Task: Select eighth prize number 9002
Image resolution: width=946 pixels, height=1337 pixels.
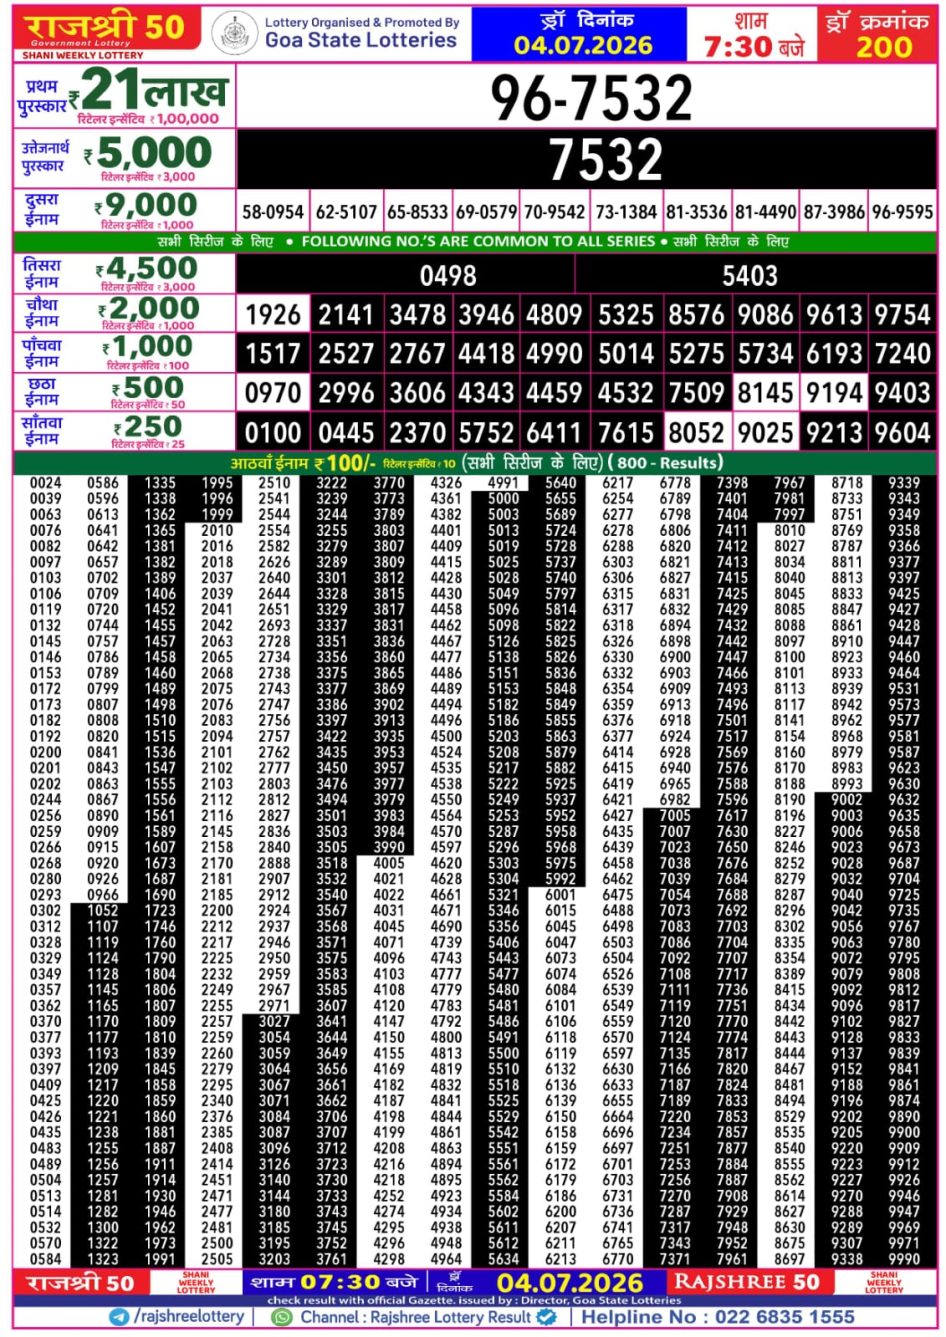Action: point(847,800)
